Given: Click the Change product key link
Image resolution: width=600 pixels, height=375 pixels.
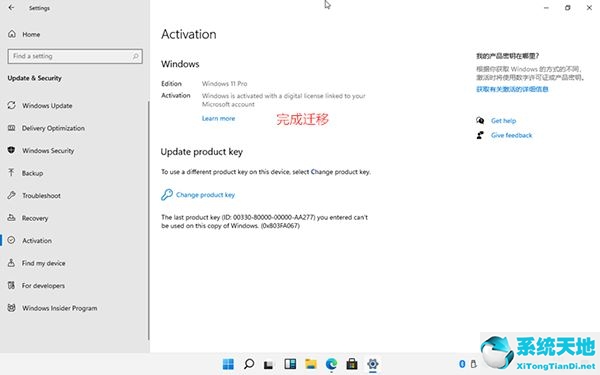Looking at the screenshot, I should 205,195.
